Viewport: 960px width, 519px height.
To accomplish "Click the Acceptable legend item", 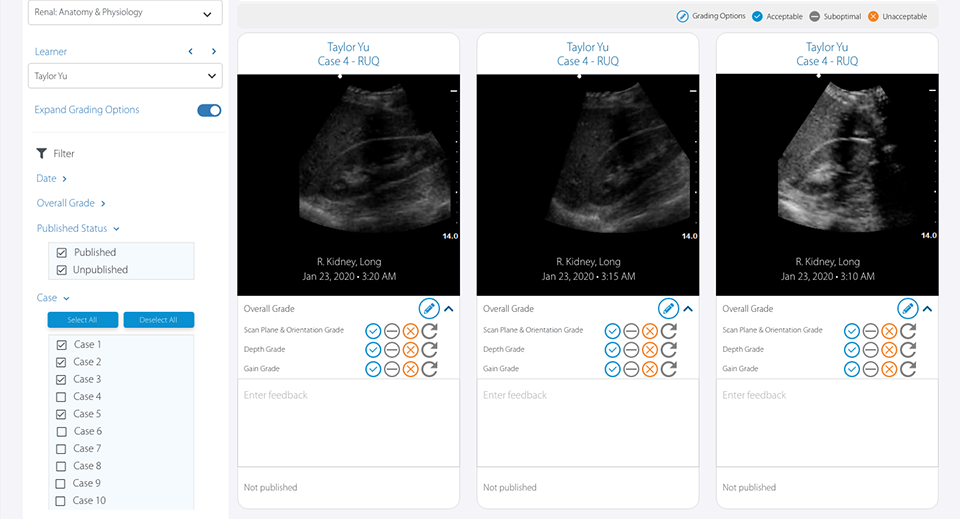I will (x=777, y=17).
